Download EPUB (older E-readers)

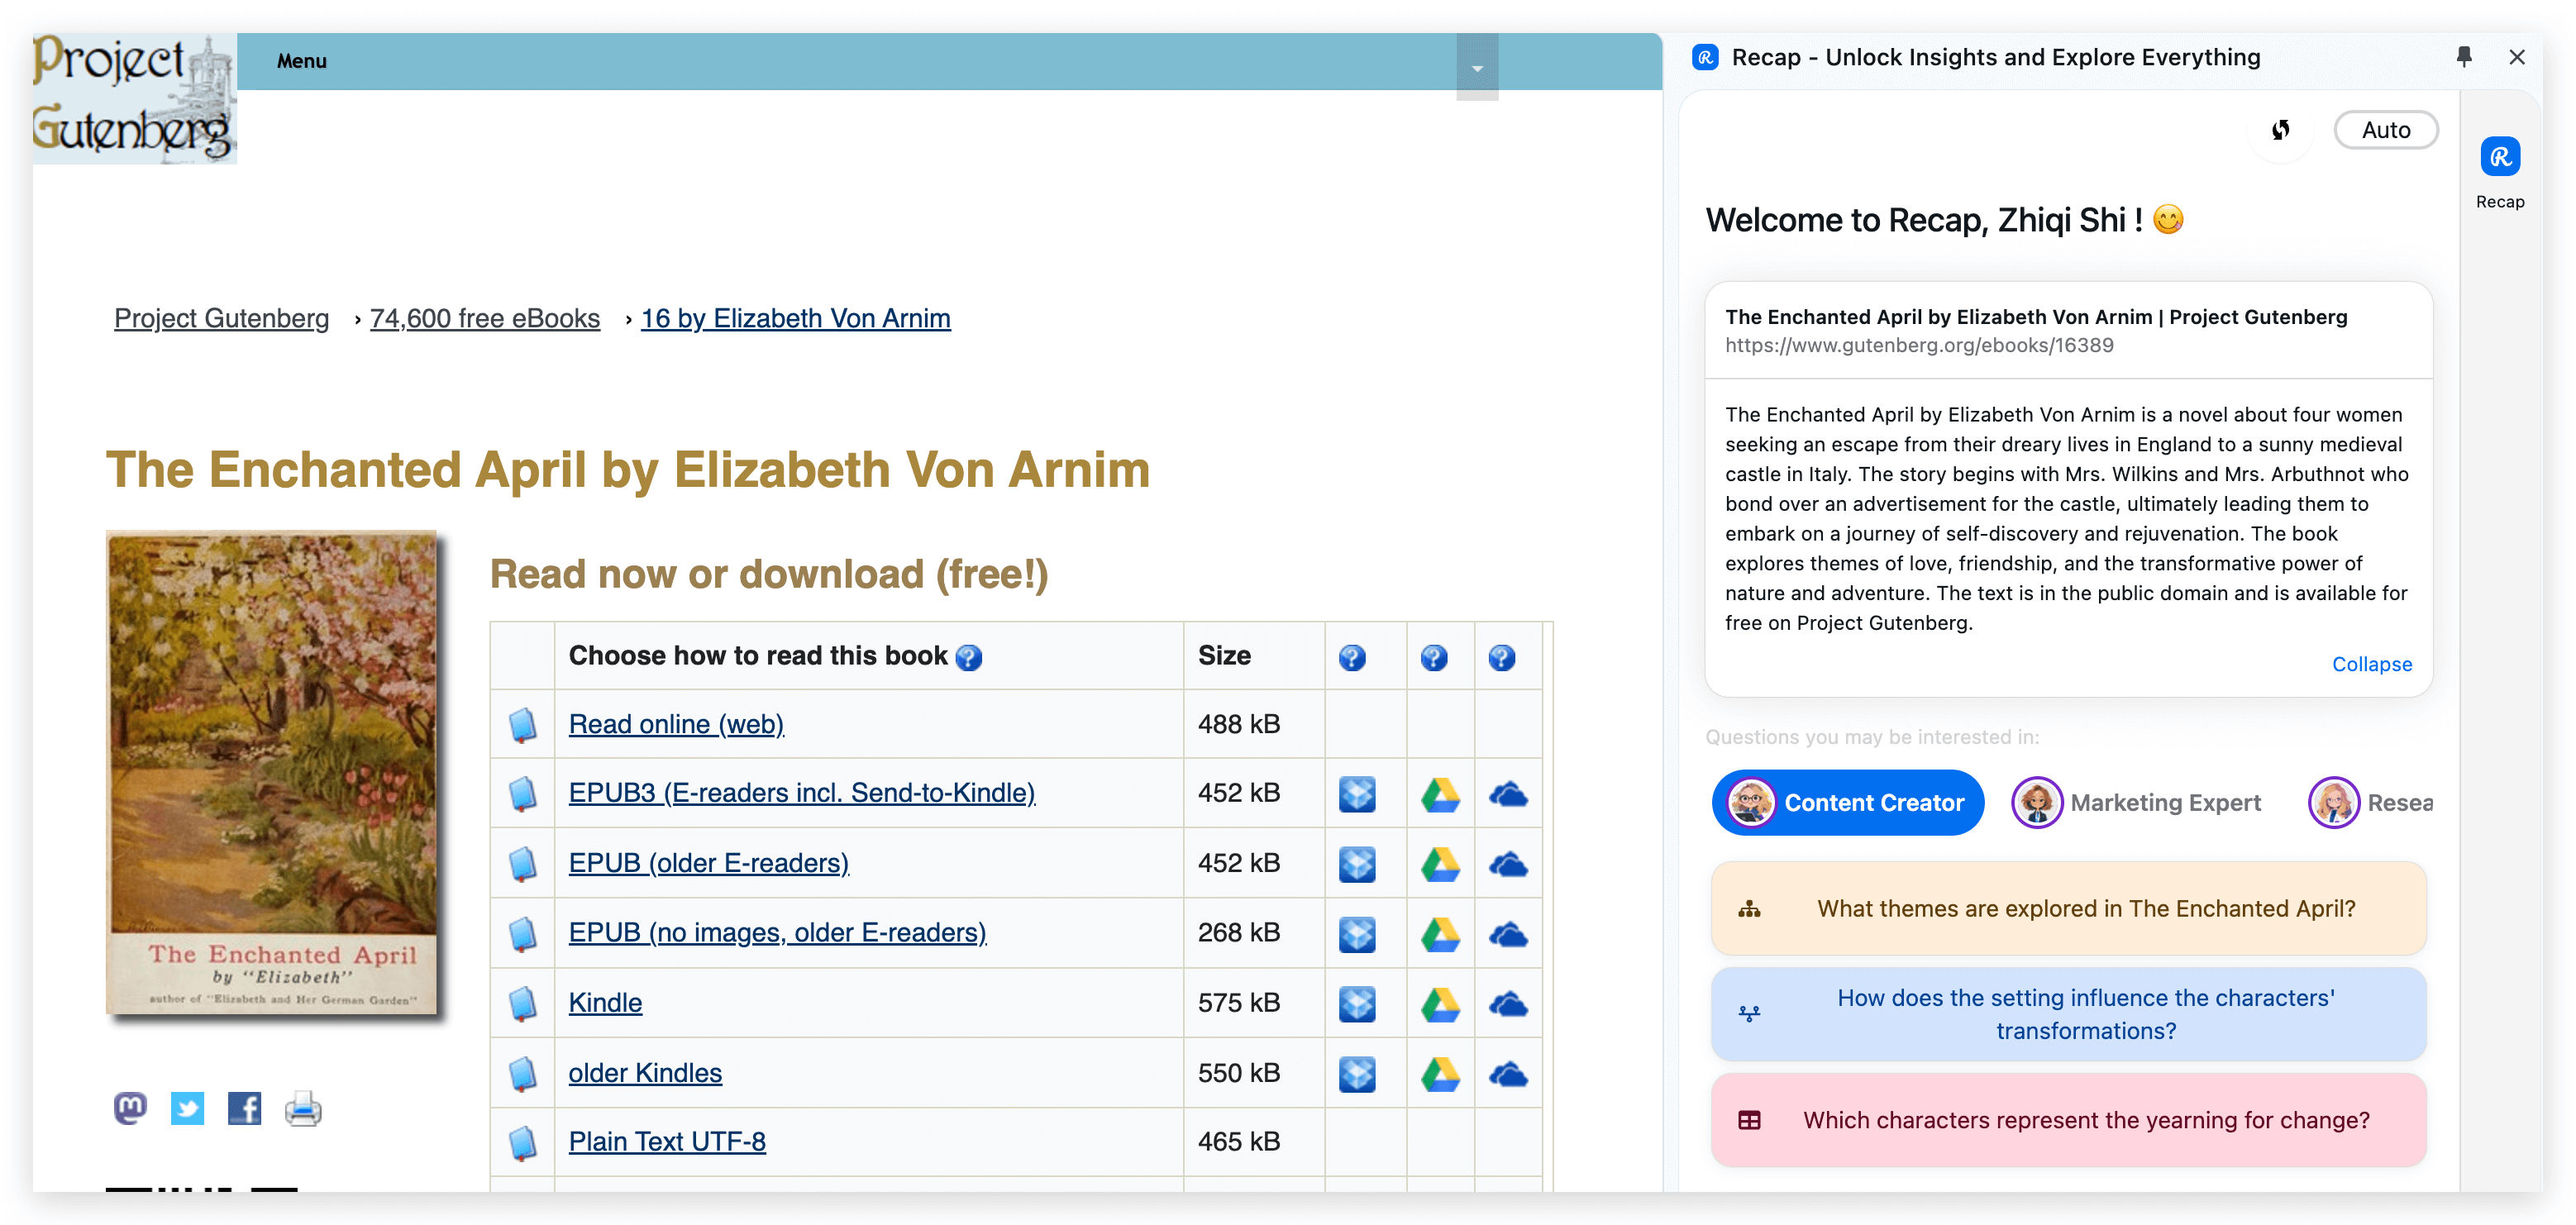tap(709, 863)
